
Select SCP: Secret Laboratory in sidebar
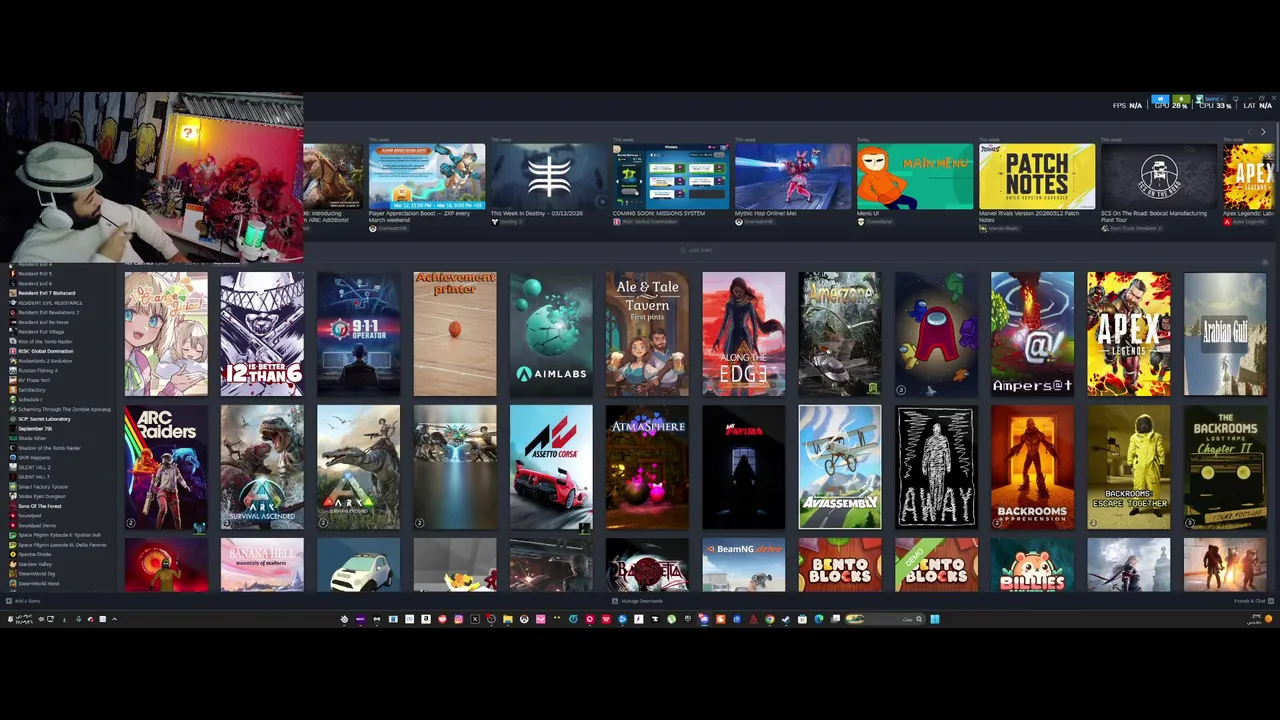click(44, 419)
